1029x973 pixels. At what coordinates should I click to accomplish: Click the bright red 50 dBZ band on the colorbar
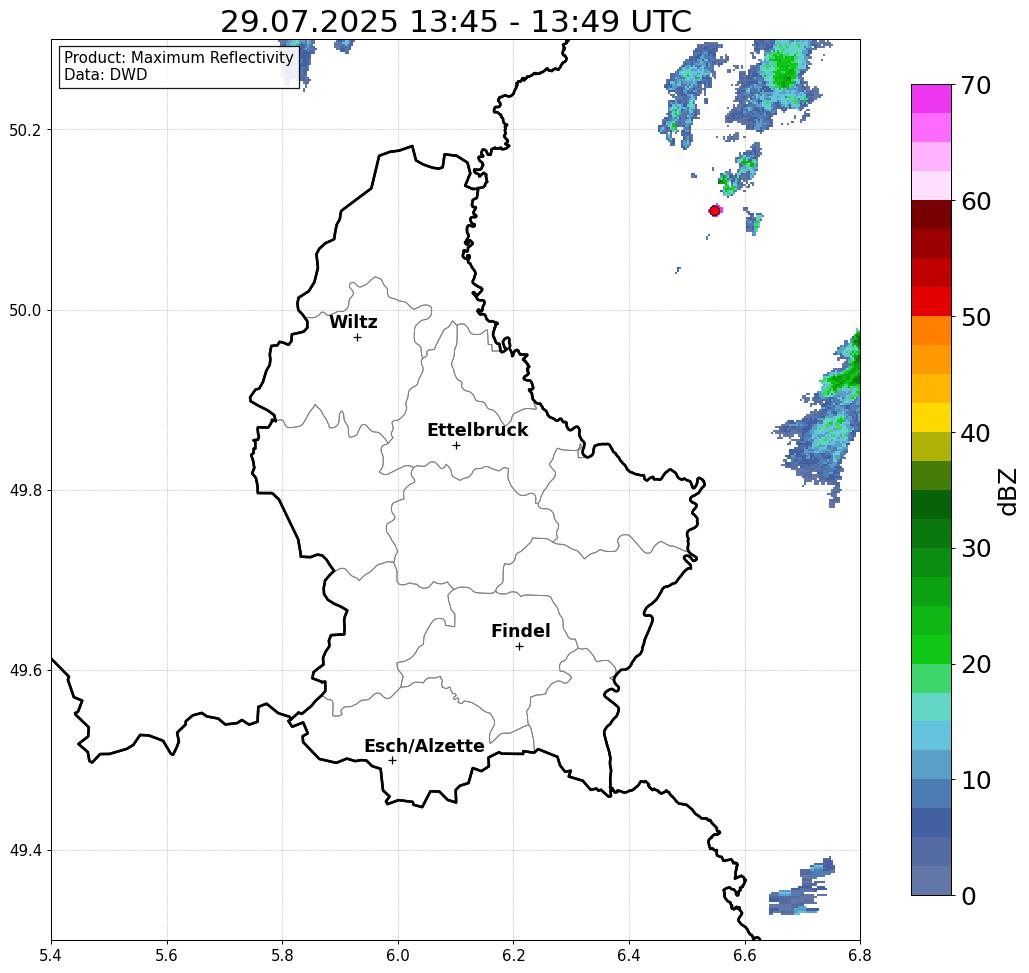coord(931,302)
